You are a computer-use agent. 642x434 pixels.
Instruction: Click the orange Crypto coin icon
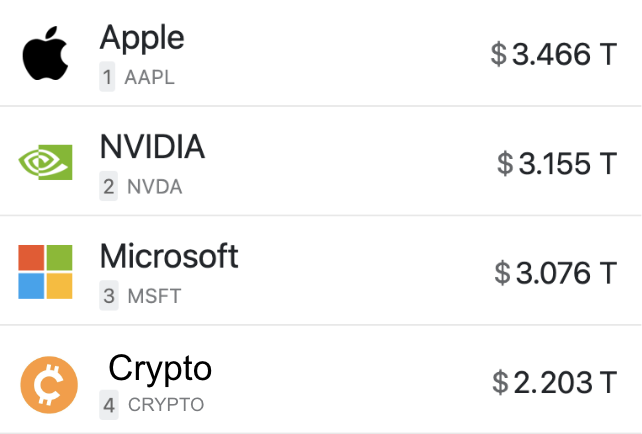pyautogui.click(x=49, y=382)
